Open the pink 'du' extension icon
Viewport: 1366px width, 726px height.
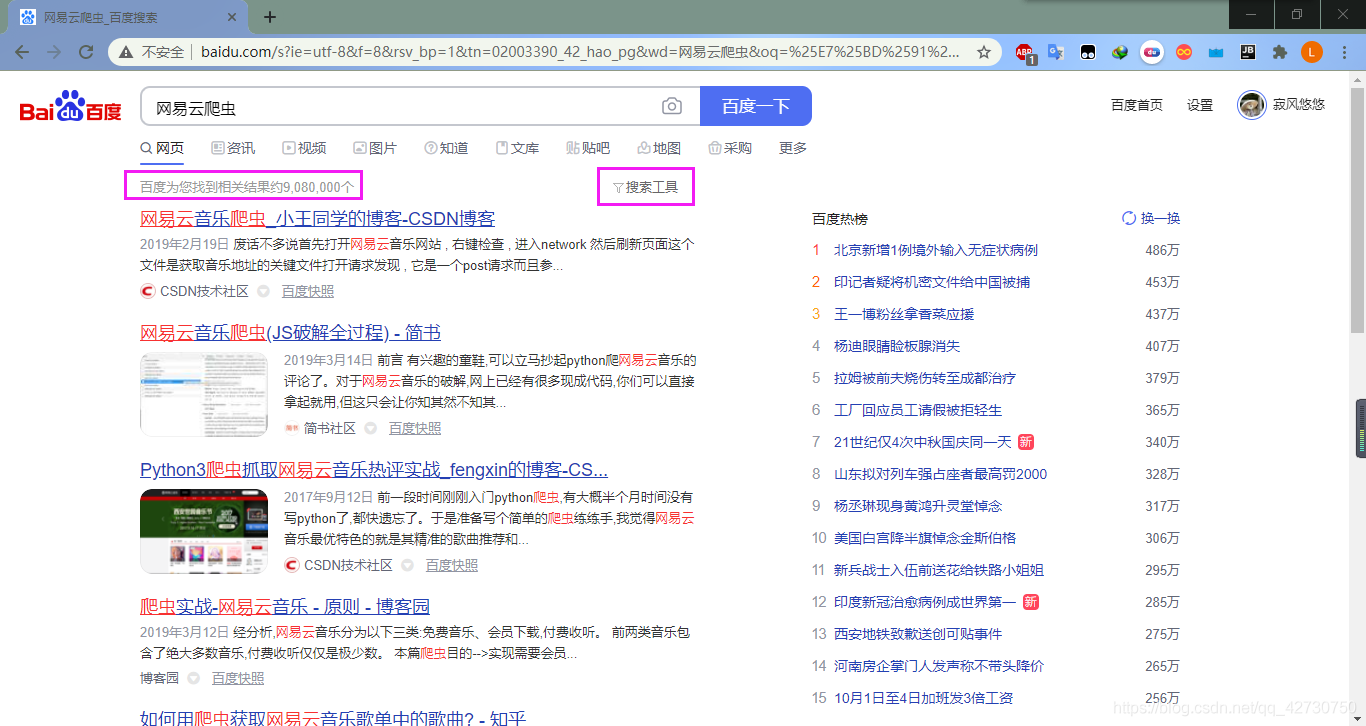pyautogui.click(x=1152, y=52)
